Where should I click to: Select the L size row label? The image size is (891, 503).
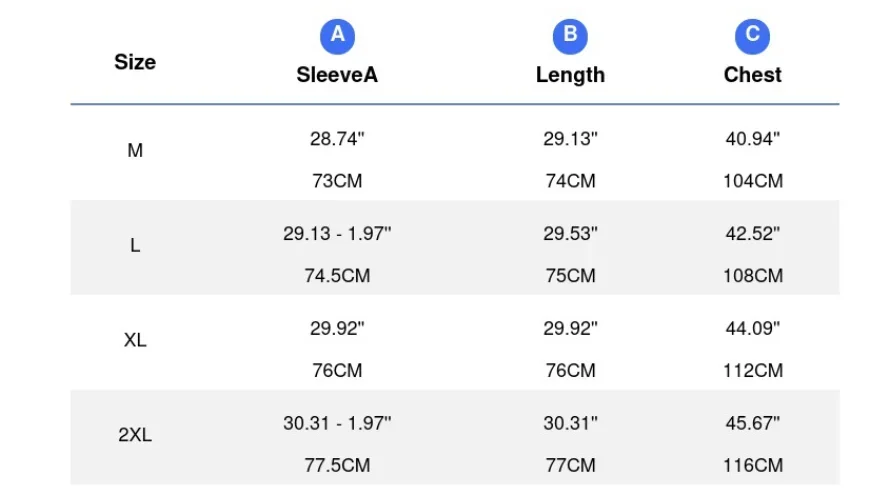(x=135, y=246)
